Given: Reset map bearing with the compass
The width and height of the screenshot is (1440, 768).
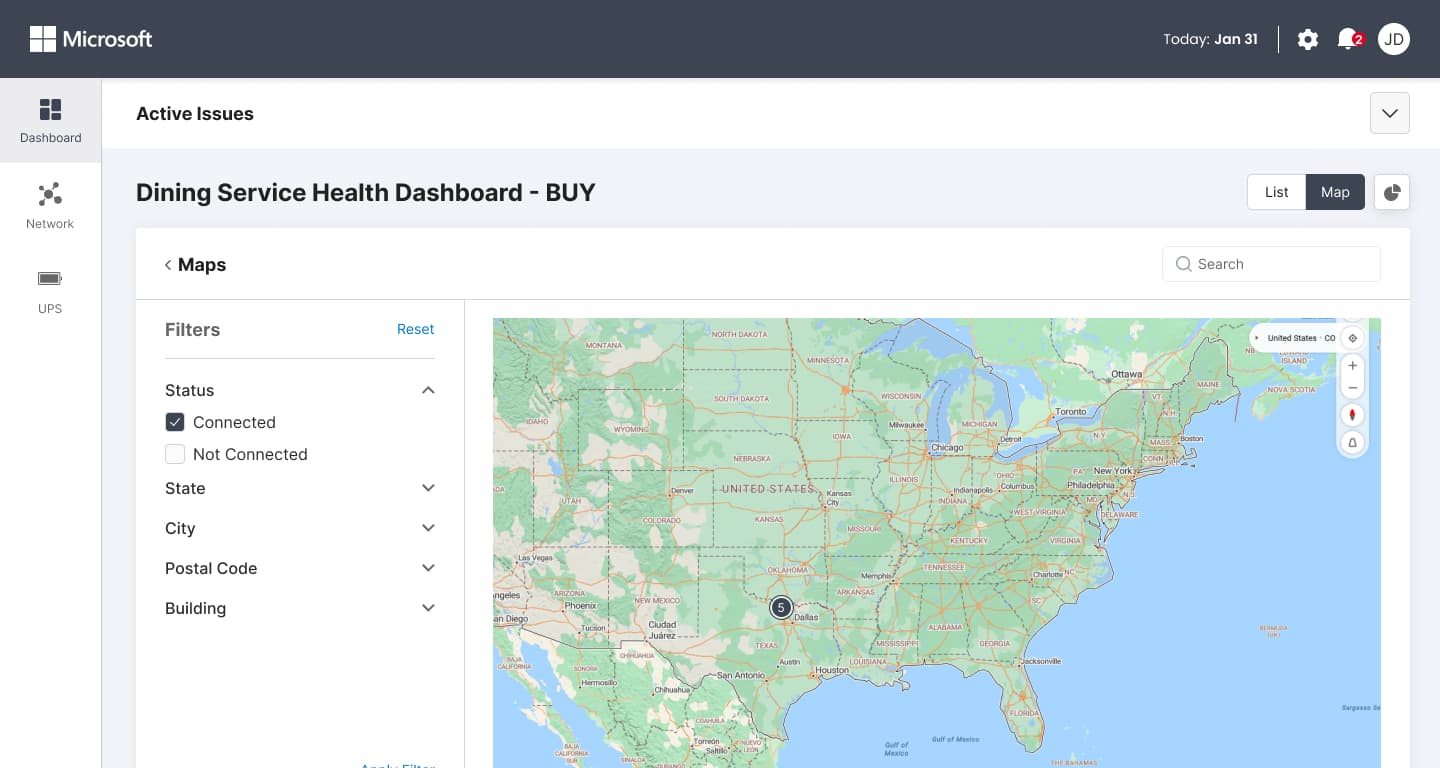Looking at the screenshot, I should pos(1353,414).
